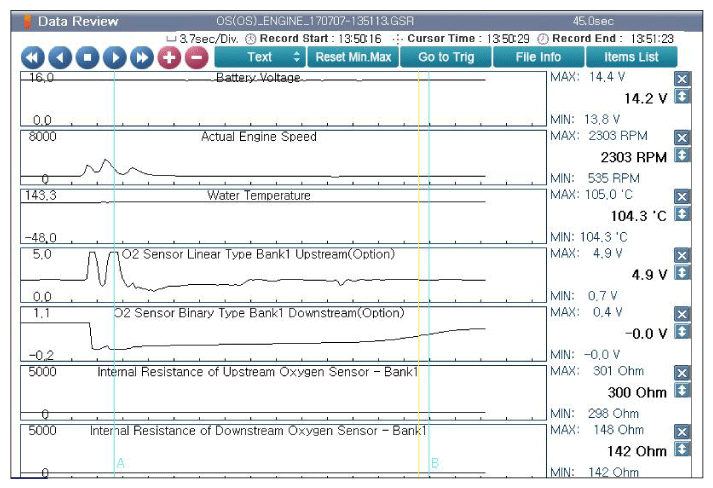Screen dimensions: 713x488
Task: Click the Water Temperature graph title
Action: click(x=259, y=196)
